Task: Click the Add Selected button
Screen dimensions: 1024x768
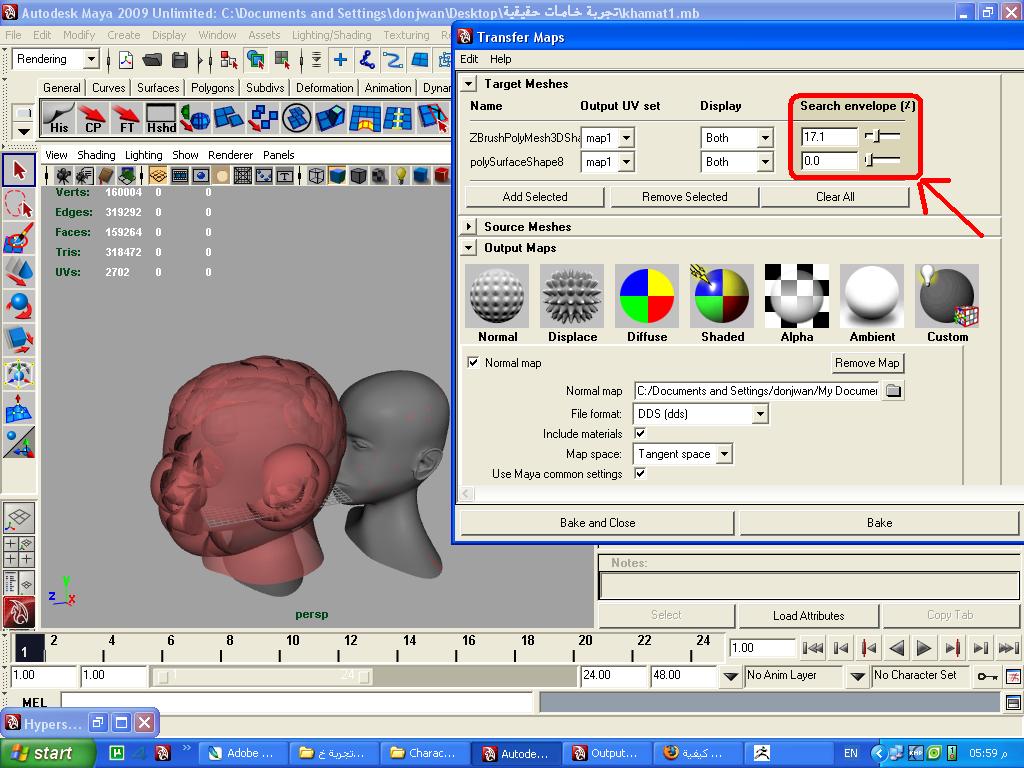Action: click(535, 197)
